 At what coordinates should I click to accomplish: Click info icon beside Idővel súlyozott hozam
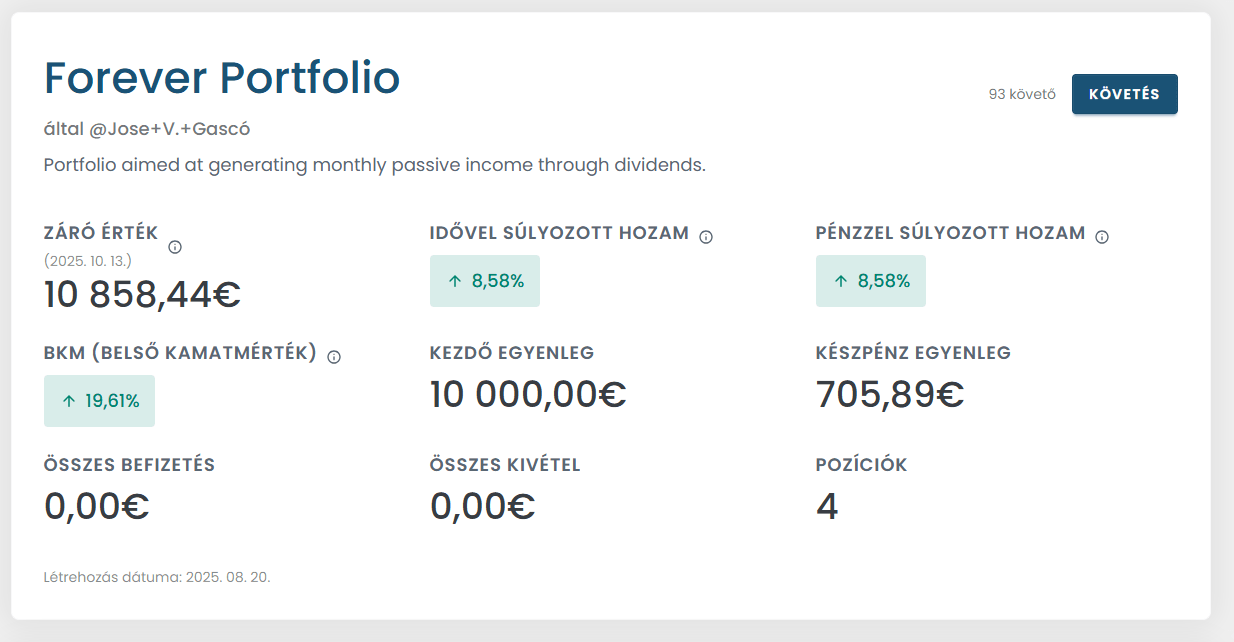(706, 237)
